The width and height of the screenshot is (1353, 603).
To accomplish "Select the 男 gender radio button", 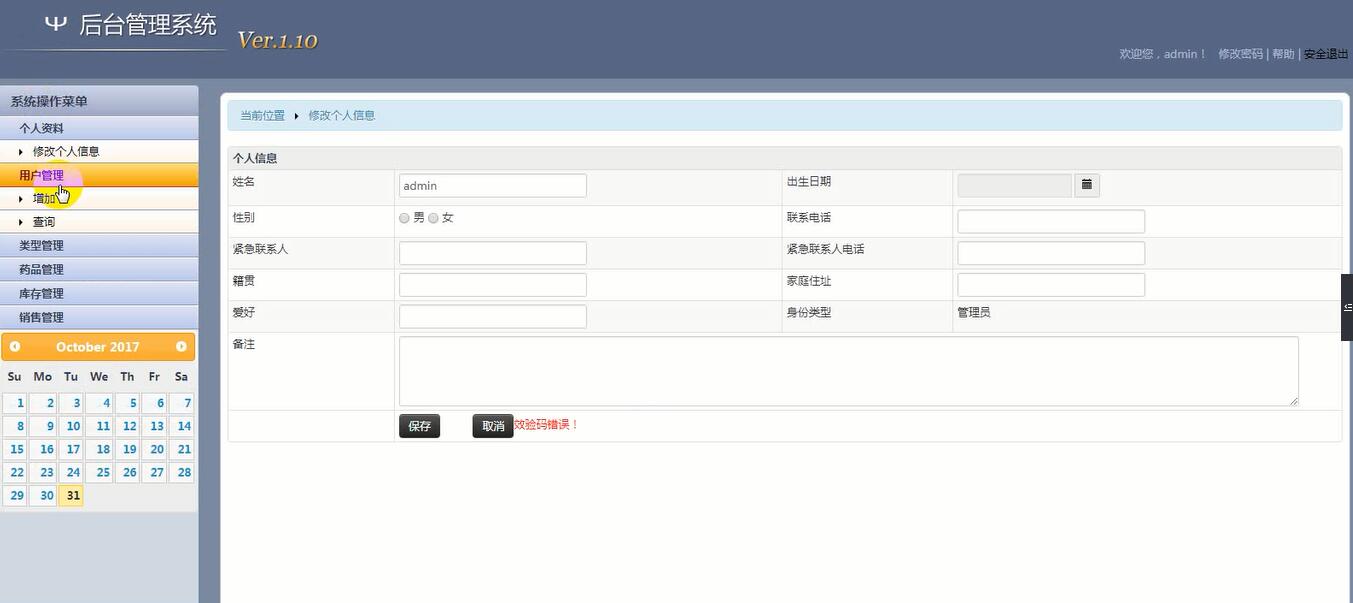I will (404, 218).
